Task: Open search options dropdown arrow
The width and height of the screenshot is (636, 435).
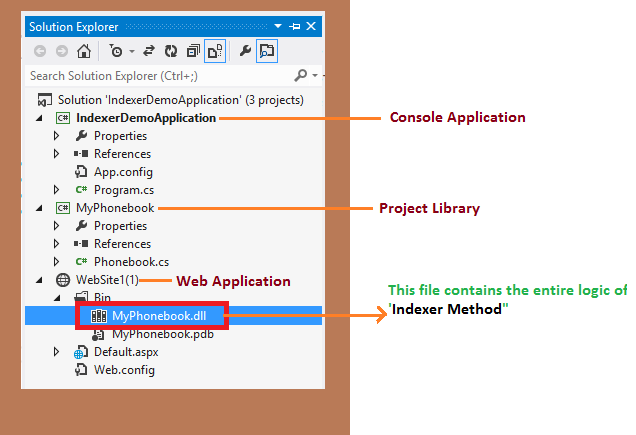Action: point(315,76)
